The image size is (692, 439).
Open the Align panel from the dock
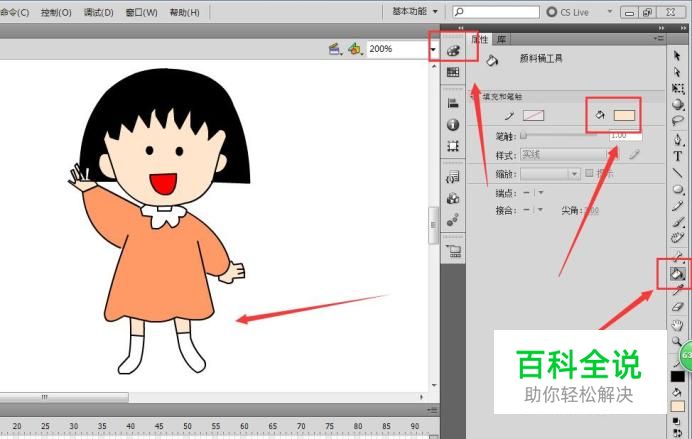(453, 103)
